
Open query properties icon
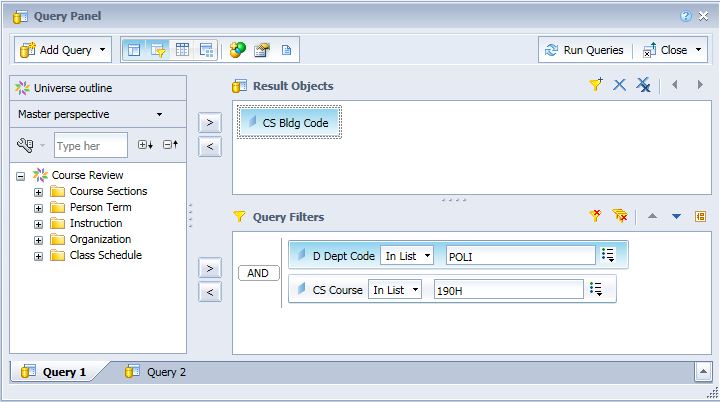262,50
